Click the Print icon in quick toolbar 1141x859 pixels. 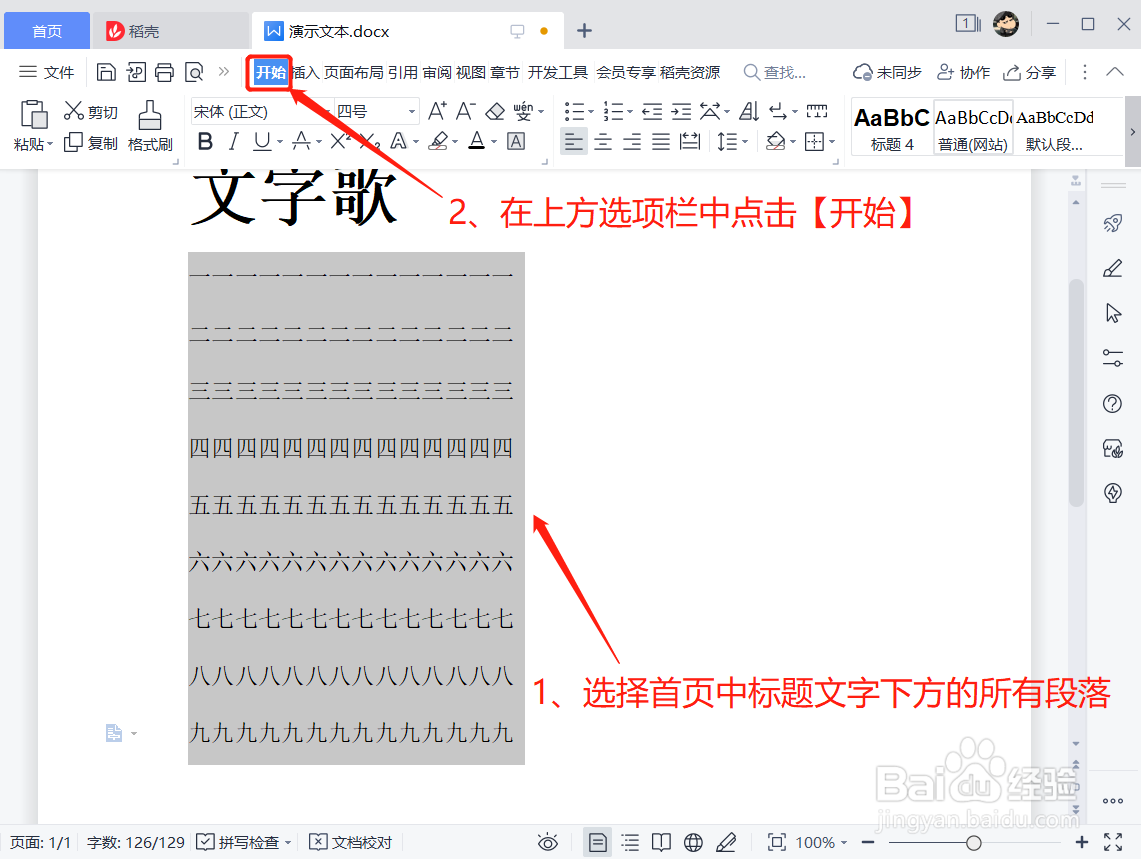tap(164, 72)
